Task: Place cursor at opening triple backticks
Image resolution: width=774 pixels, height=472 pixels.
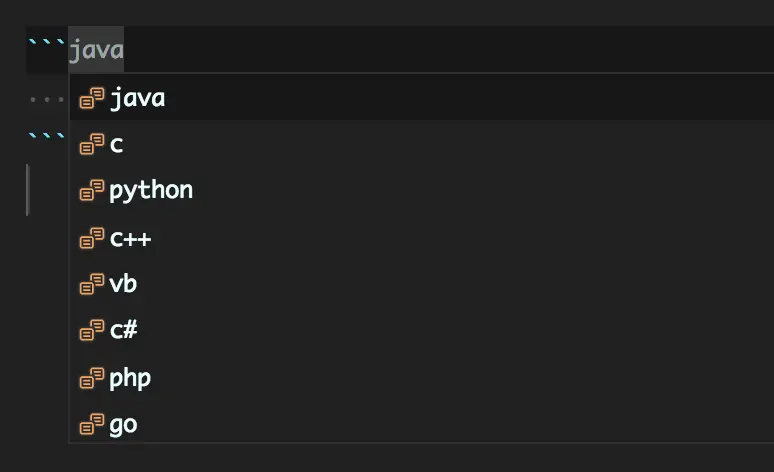Action: coord(47,42)
